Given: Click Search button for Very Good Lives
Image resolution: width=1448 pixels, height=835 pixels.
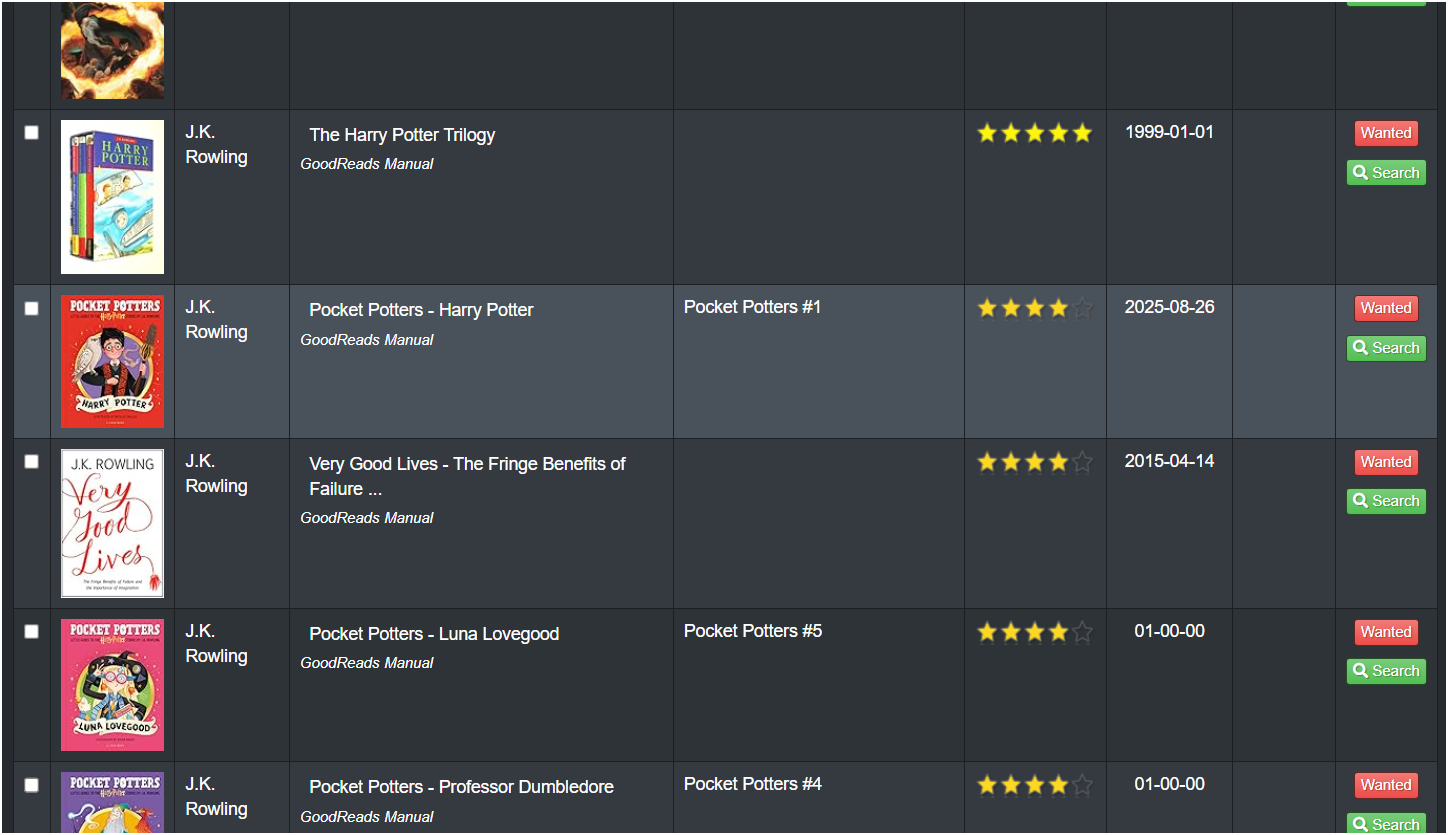Looking at the screenshot, I should point(1386,501).
